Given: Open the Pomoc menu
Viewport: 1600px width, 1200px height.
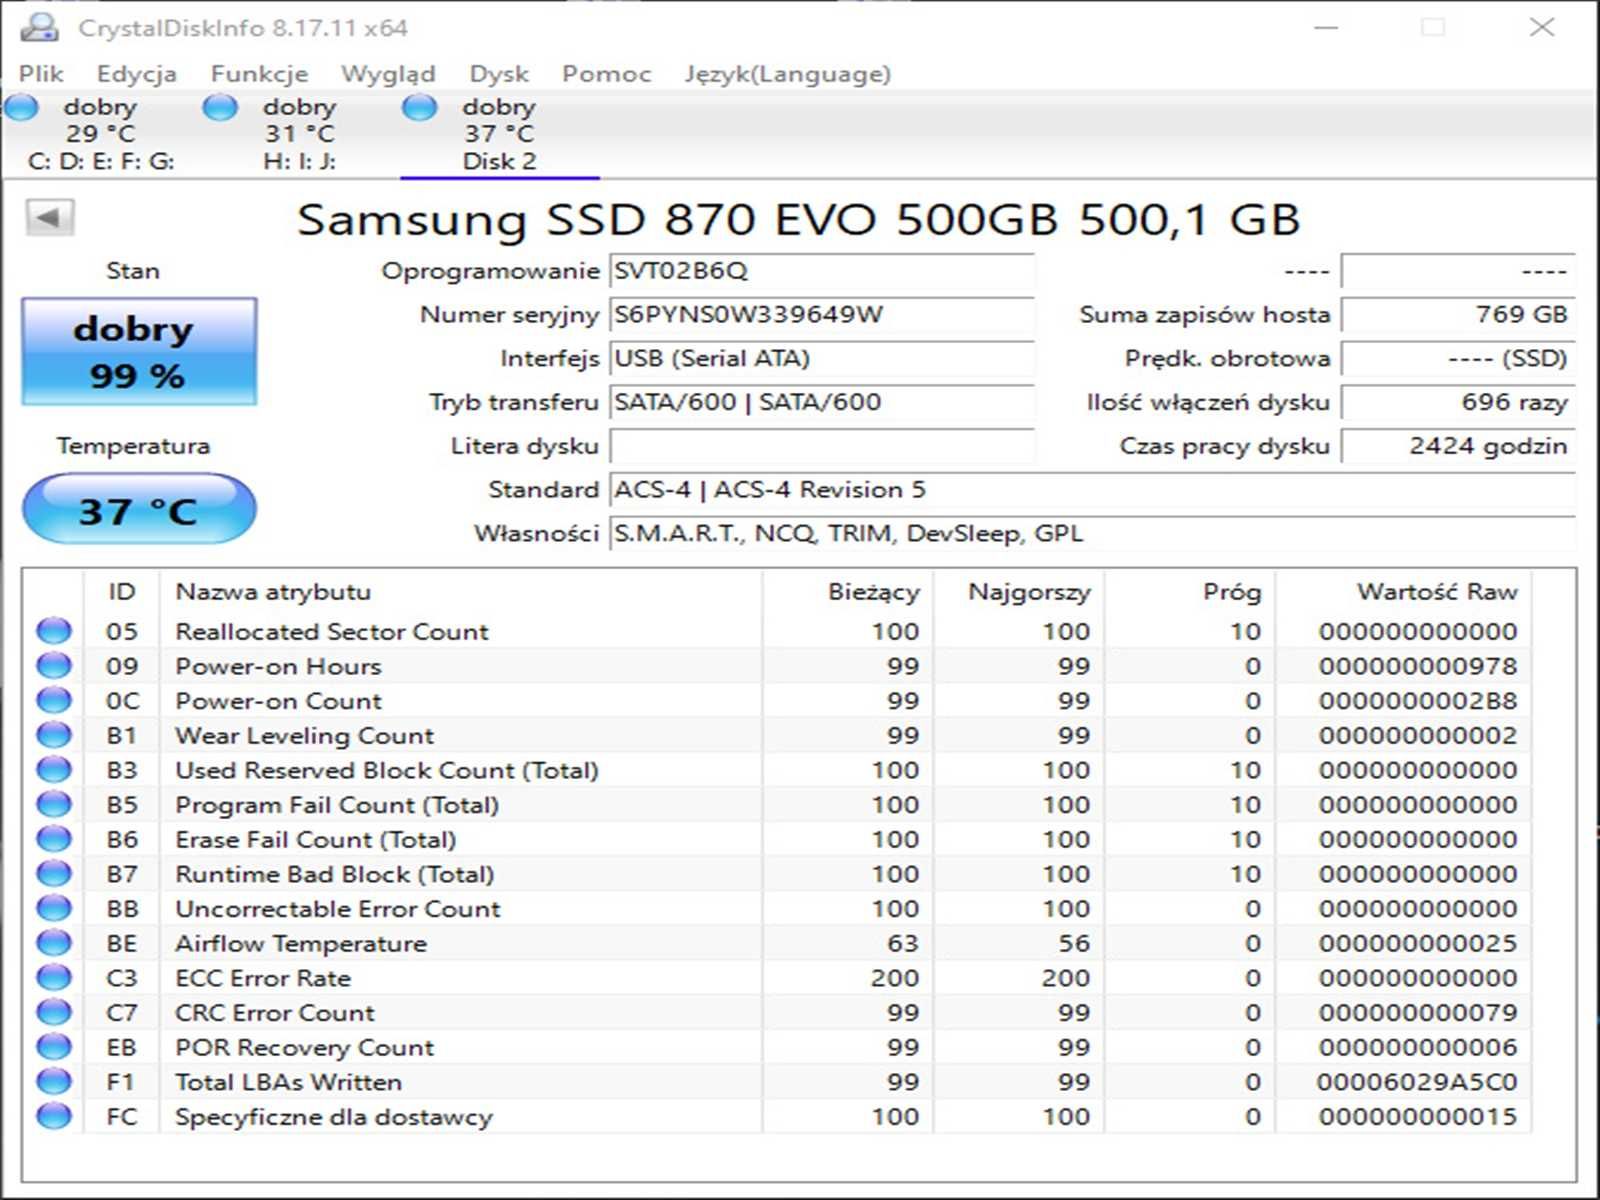Looking at the screenshot, I should (x=606, y=74).
